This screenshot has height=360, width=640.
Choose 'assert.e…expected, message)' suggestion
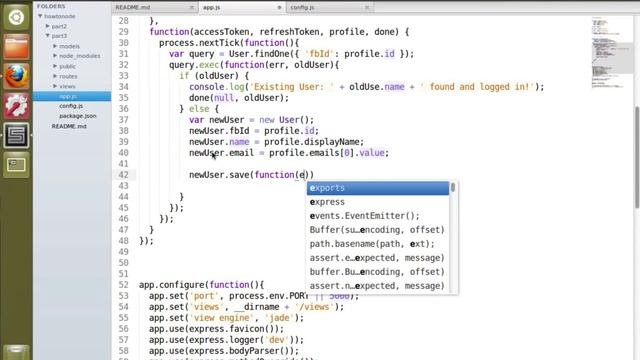coord(378,258)
